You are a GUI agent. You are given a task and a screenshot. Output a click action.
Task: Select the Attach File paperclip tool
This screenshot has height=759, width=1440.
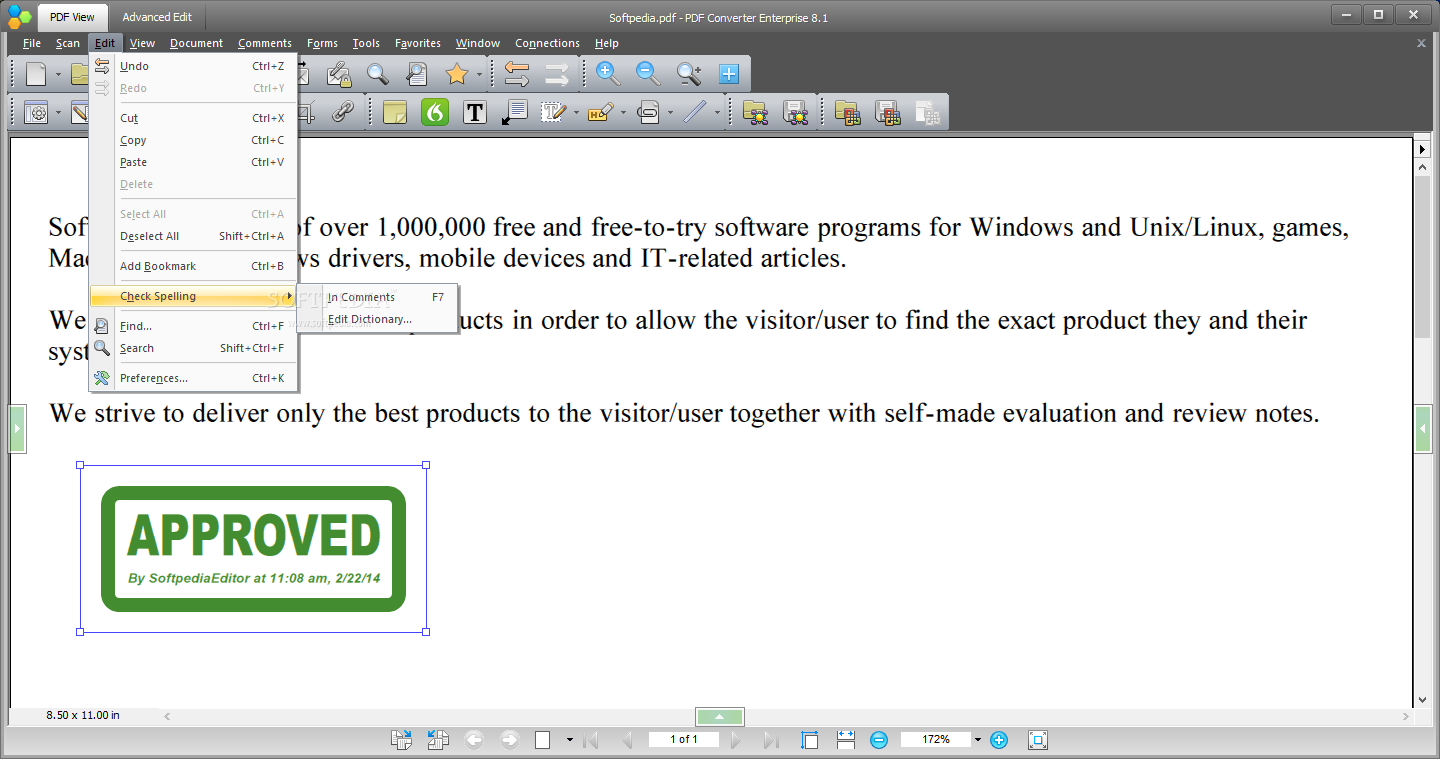(x=648, y=112)
